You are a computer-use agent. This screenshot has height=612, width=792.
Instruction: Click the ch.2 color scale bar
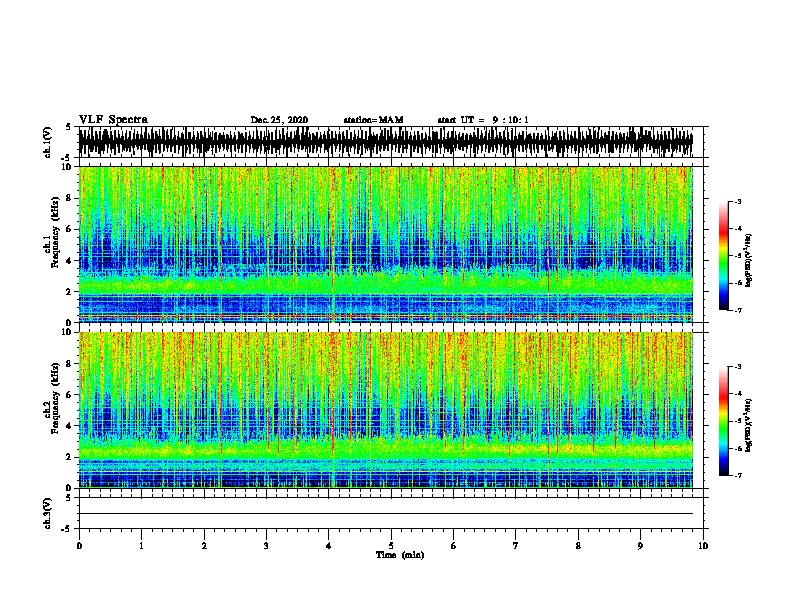[724, 421]
